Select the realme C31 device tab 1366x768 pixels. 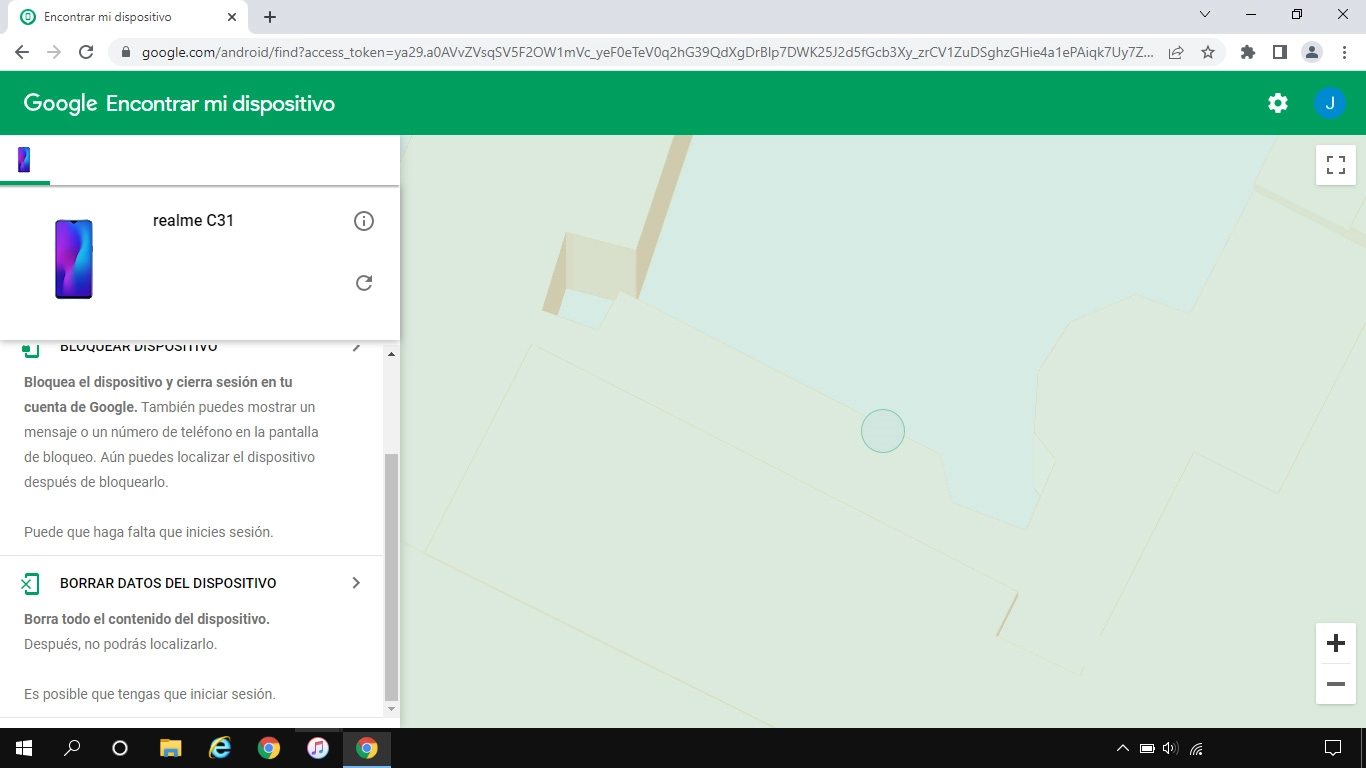pyautogui.click(x=23, y=159)
